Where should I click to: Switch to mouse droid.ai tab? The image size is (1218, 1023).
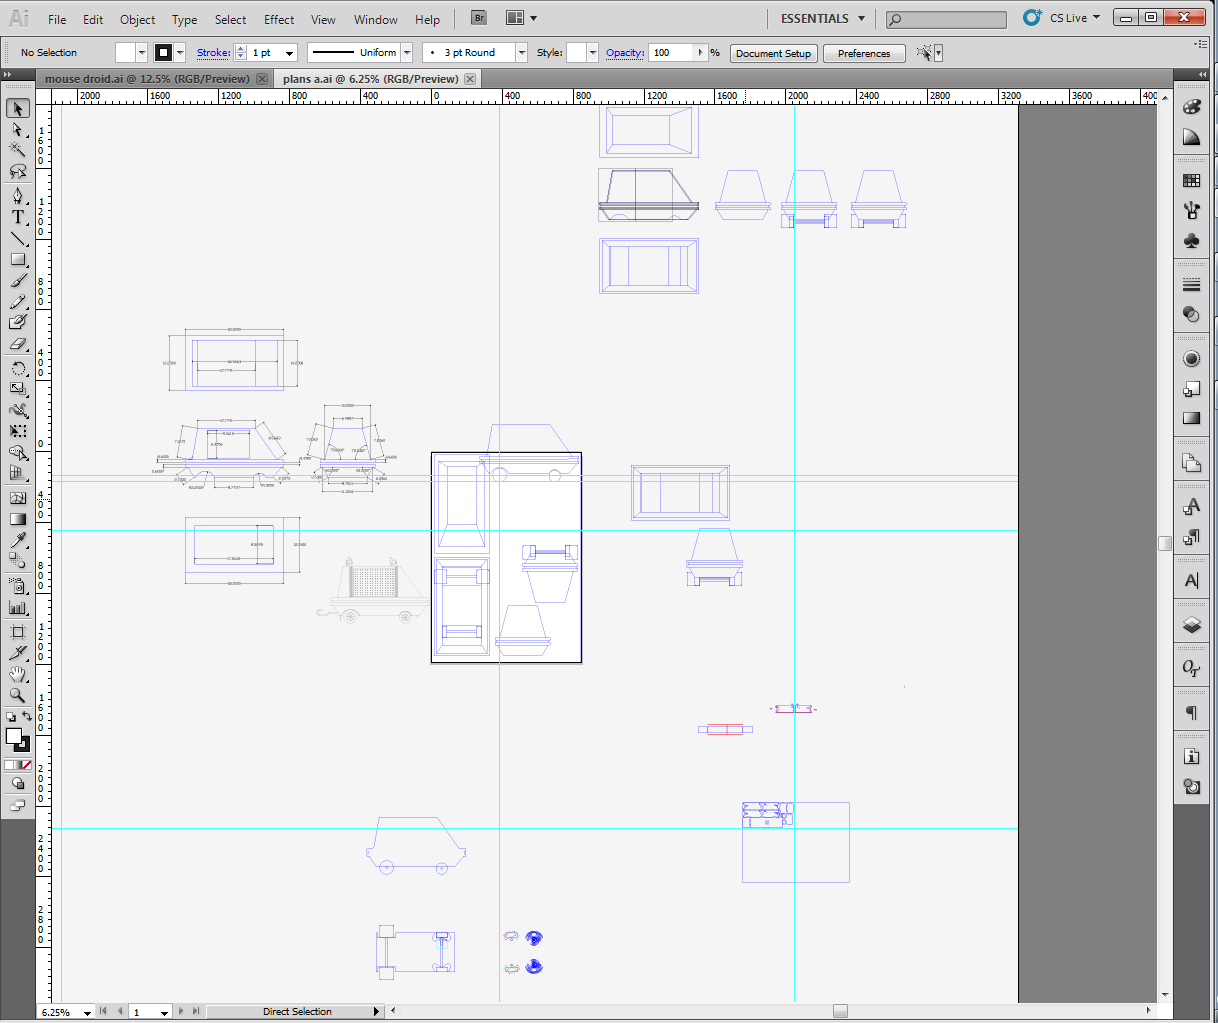tap(147, 79)
